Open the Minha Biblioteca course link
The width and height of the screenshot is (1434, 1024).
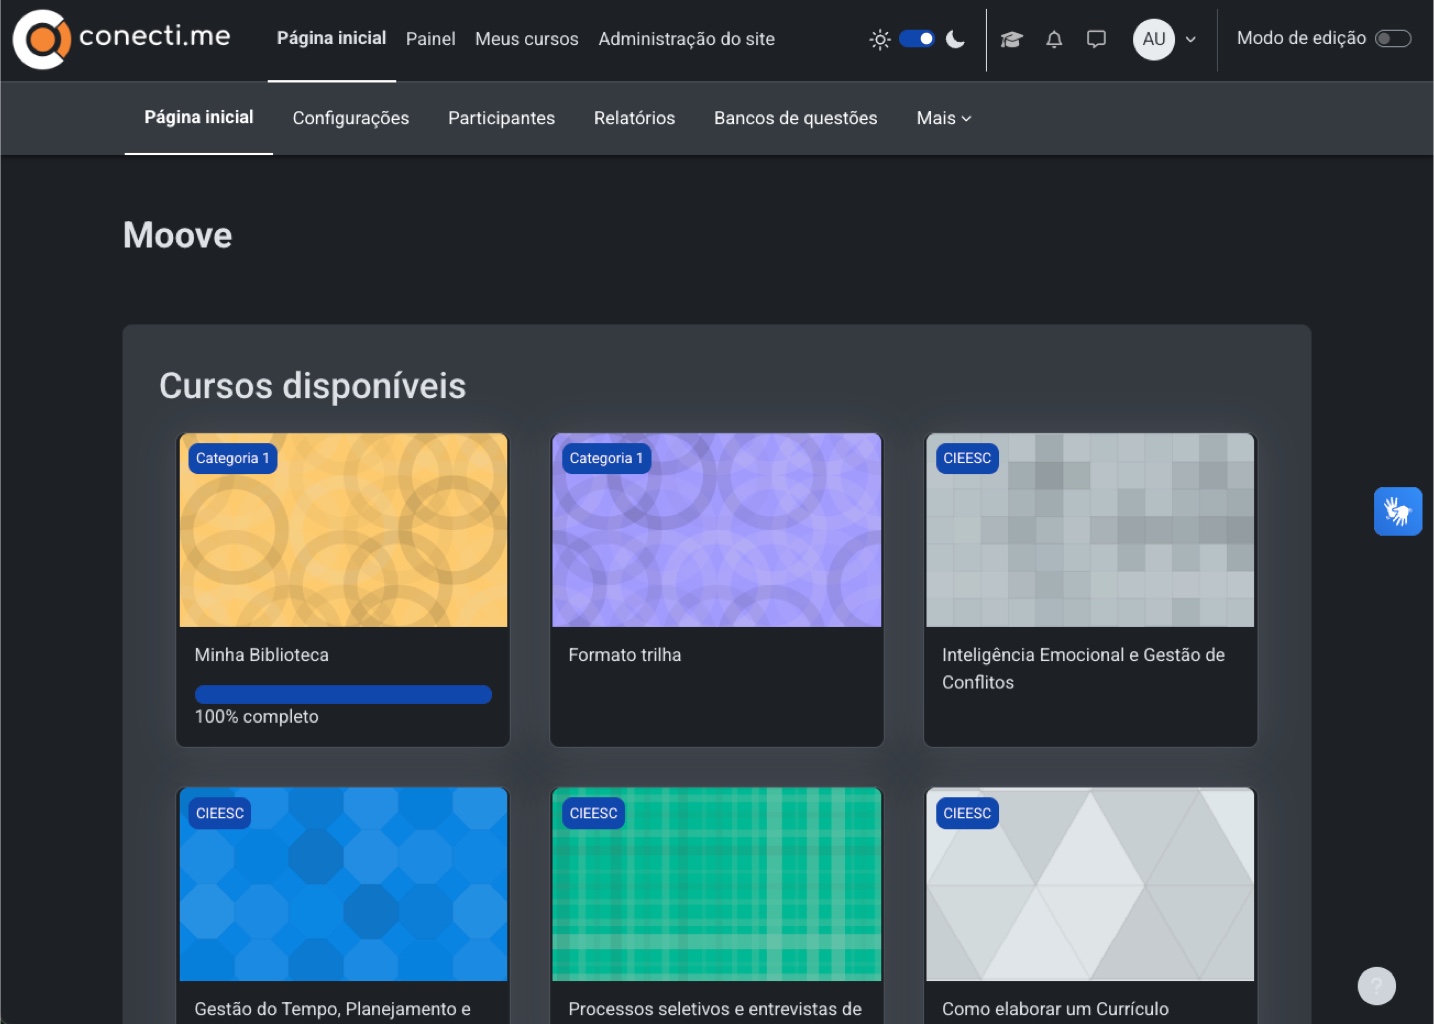click(262, 655)
